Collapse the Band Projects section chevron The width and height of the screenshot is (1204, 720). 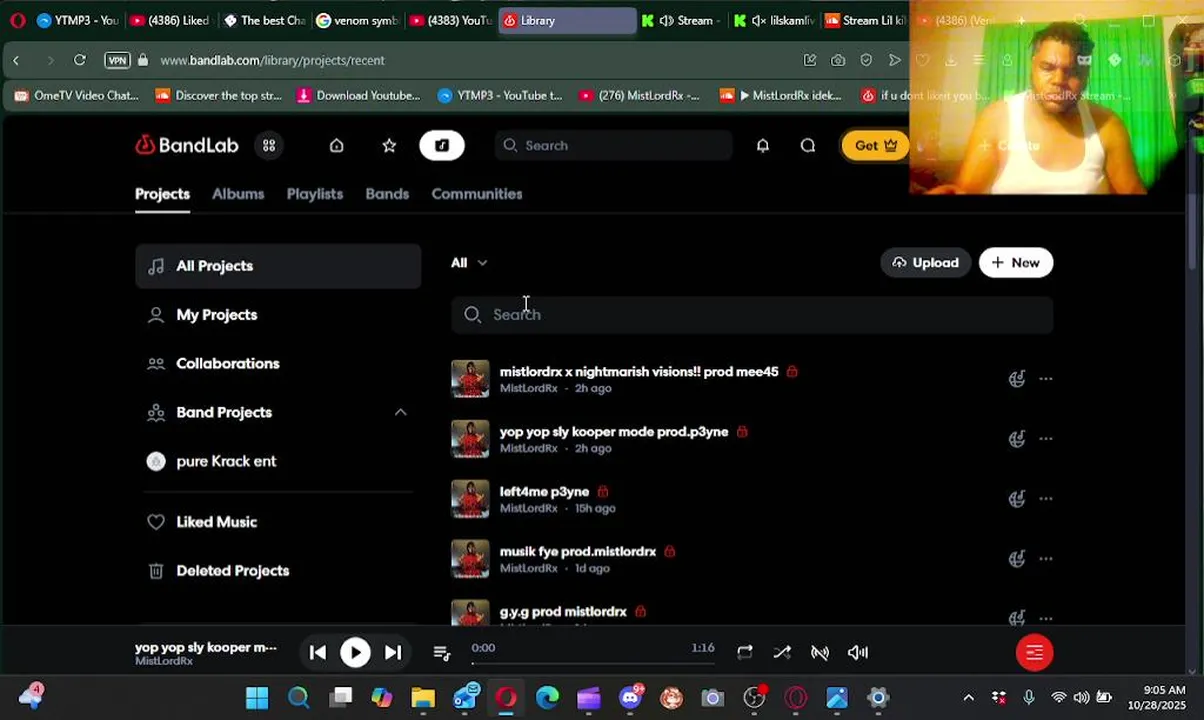pos(400,412)
